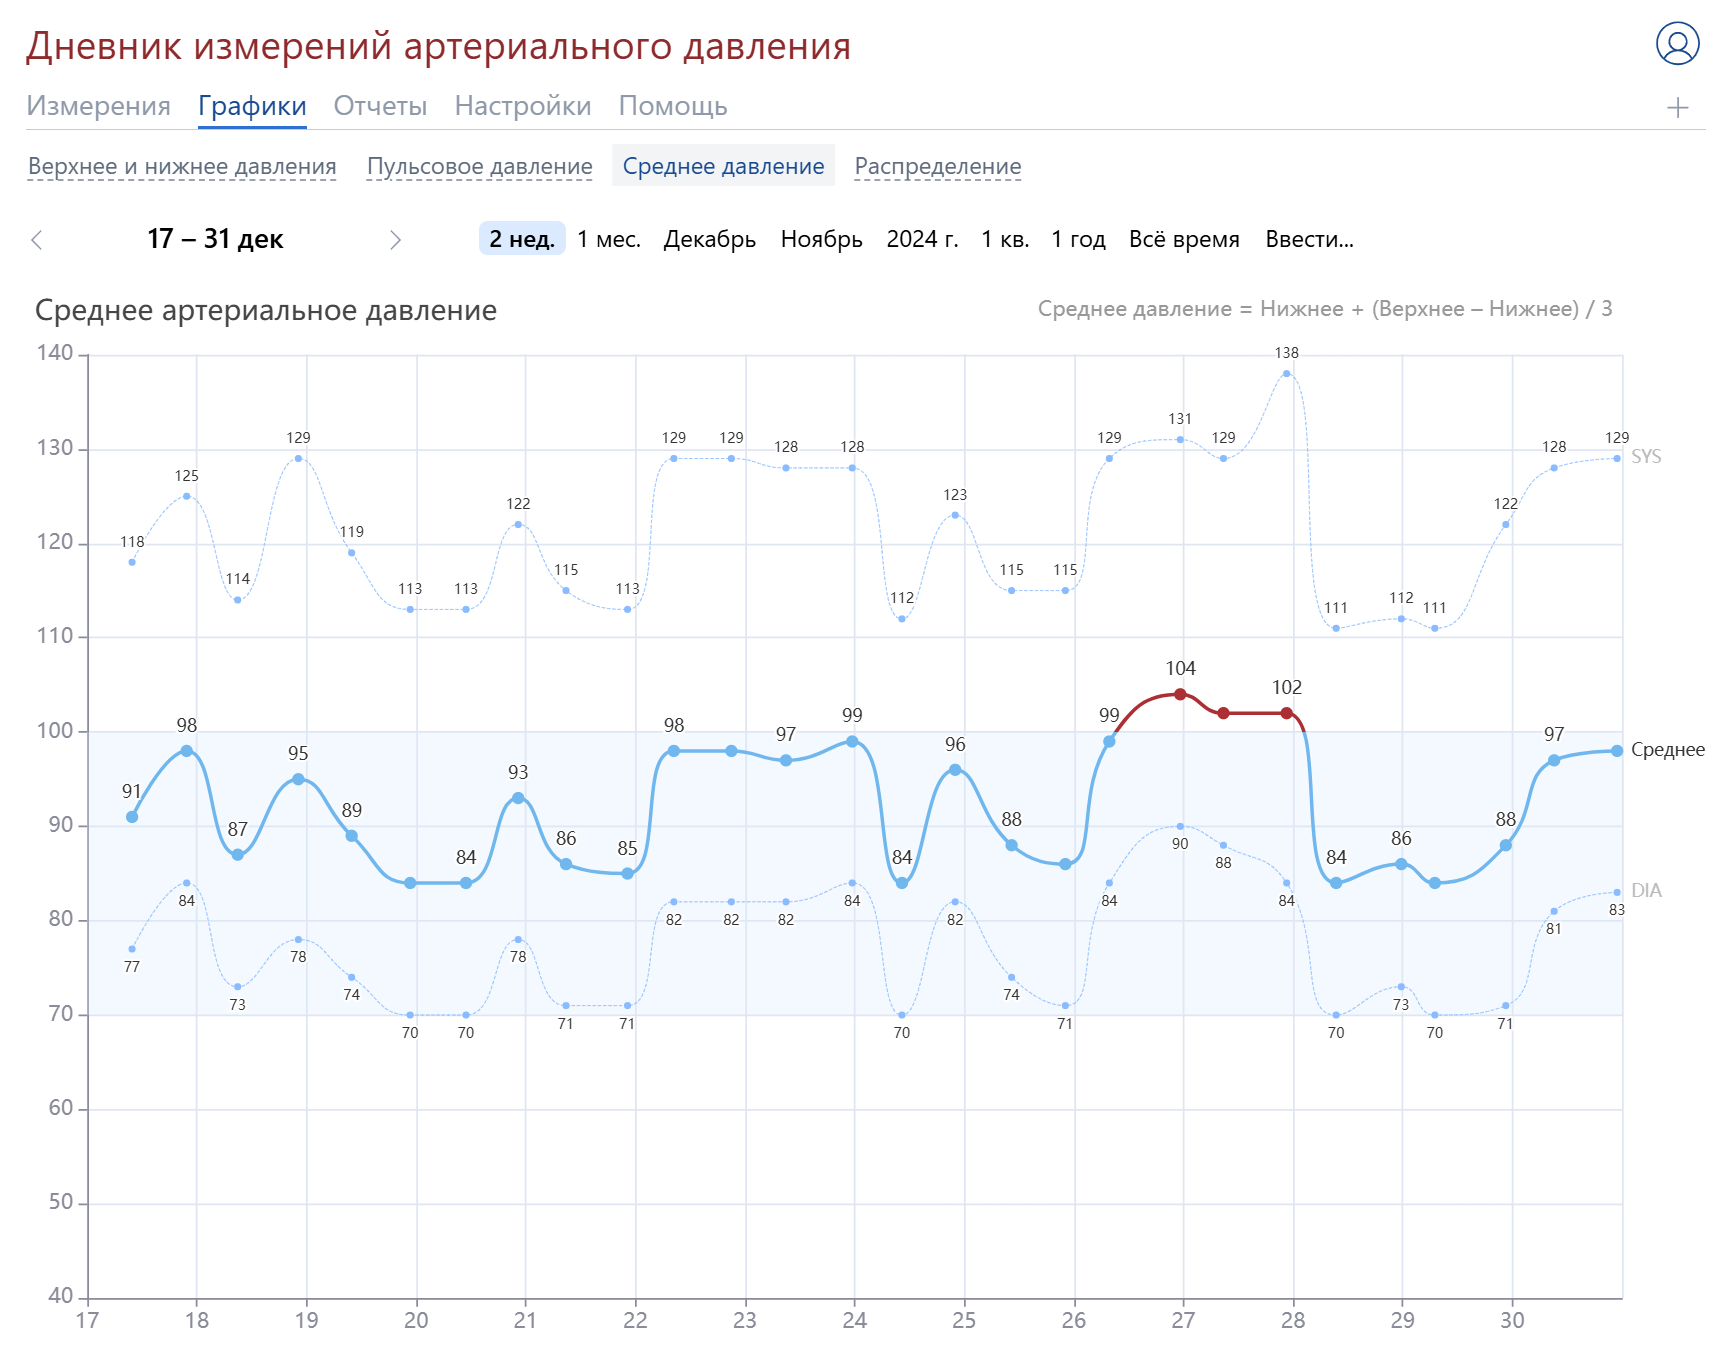
Task: Select the 1 мес. period
Action: pyautogui.click(x=609, y=239)
